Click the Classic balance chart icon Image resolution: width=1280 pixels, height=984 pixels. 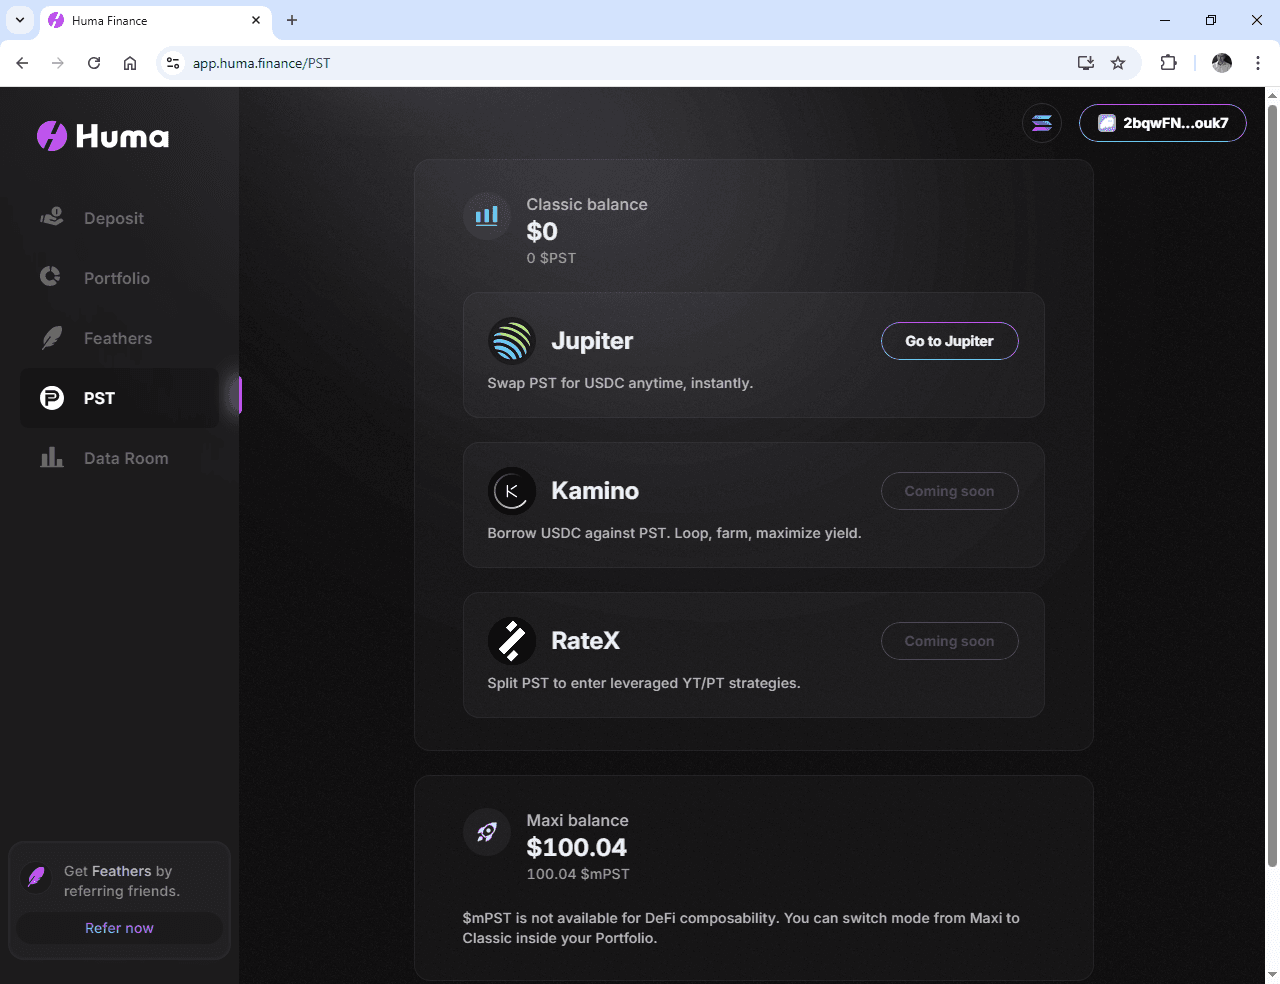(487, 215)
